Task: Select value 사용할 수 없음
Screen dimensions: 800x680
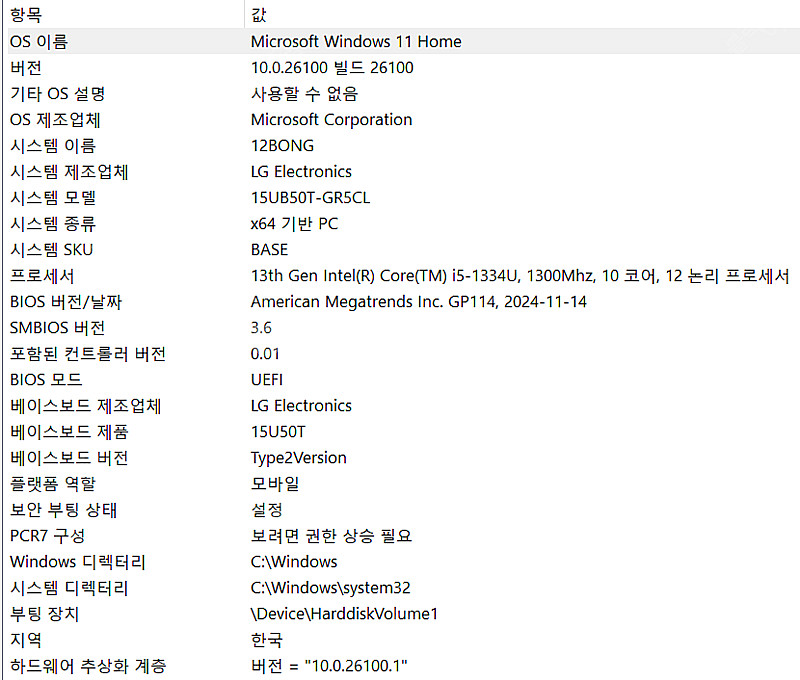Action: tap(305, 93)
